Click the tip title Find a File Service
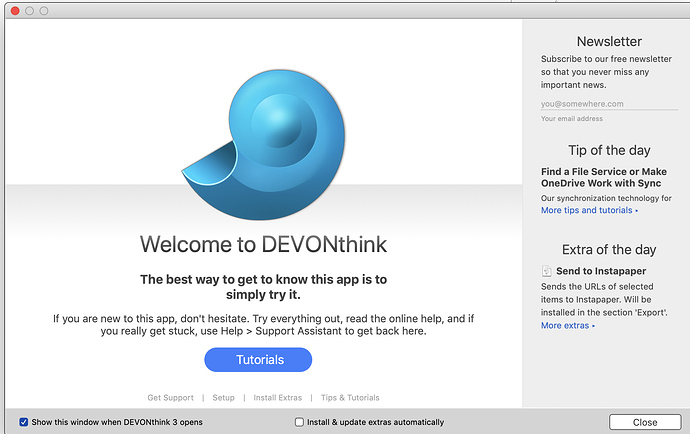Viewport: 690px width, 434px height. pyautogui.click(x=604, y=177)
